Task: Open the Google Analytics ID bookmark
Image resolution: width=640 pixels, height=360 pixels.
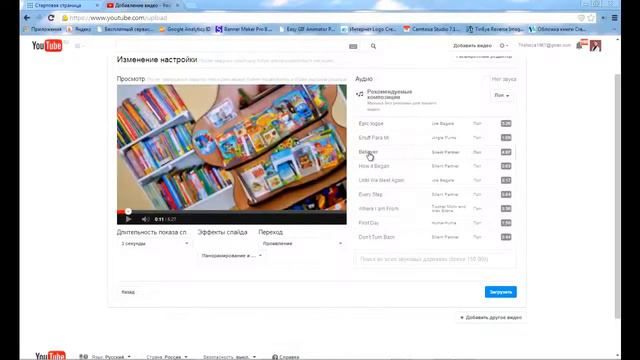Action: pyautogui.click(x=185, y=29)
